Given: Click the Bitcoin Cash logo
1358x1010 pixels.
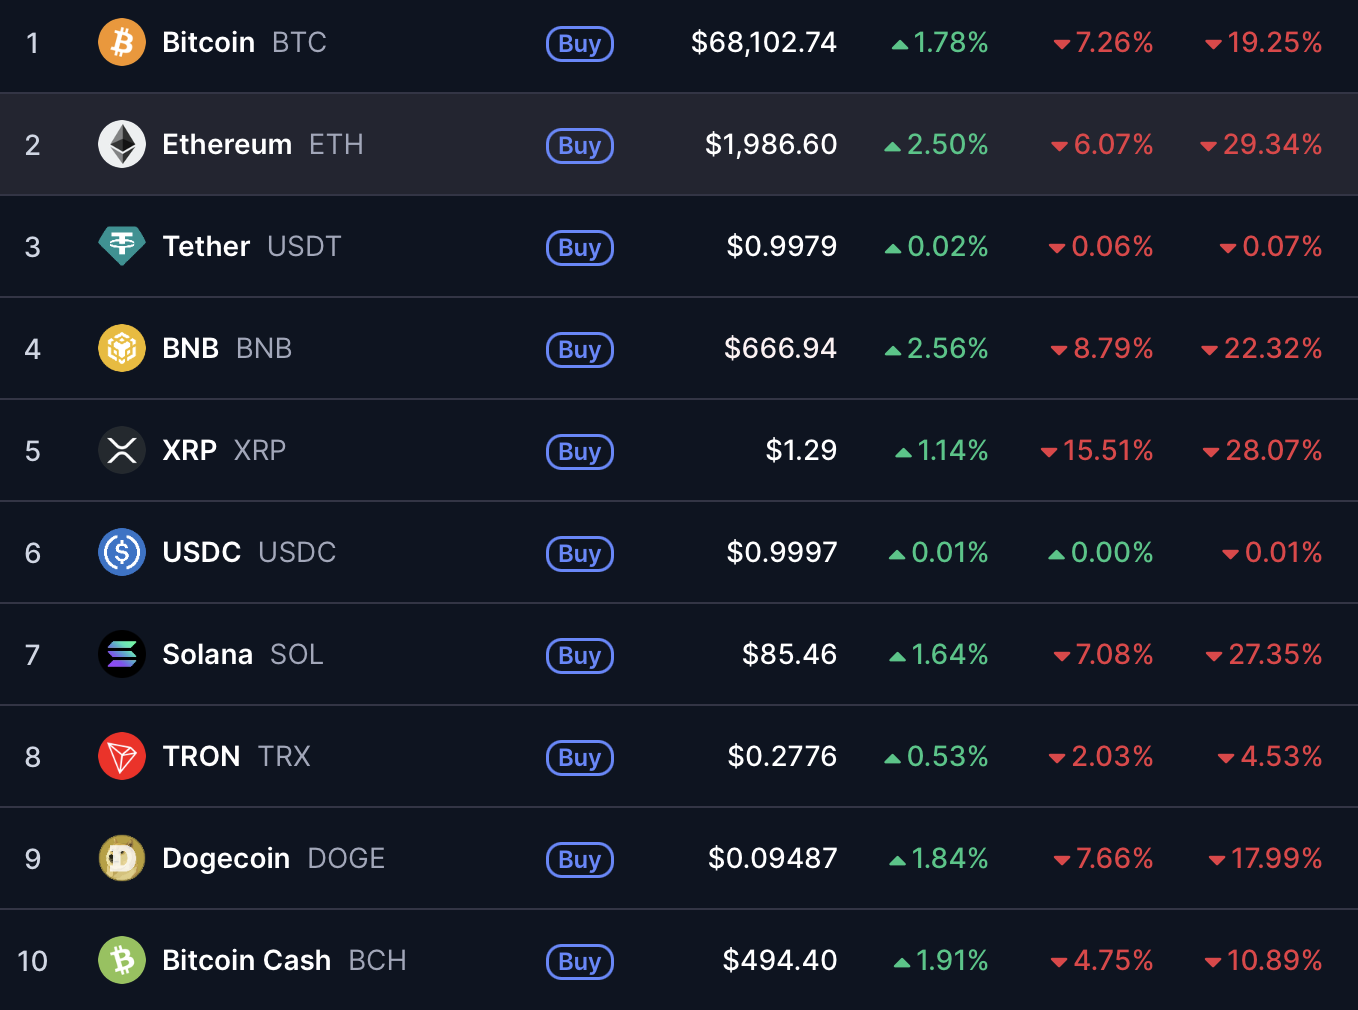Looking at the screenshot, I should click(x=122, y=961).
